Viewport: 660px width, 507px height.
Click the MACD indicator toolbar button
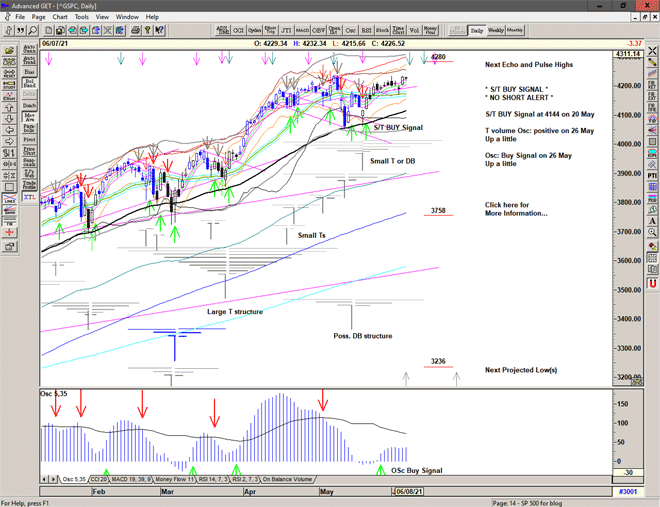point(304,31)
